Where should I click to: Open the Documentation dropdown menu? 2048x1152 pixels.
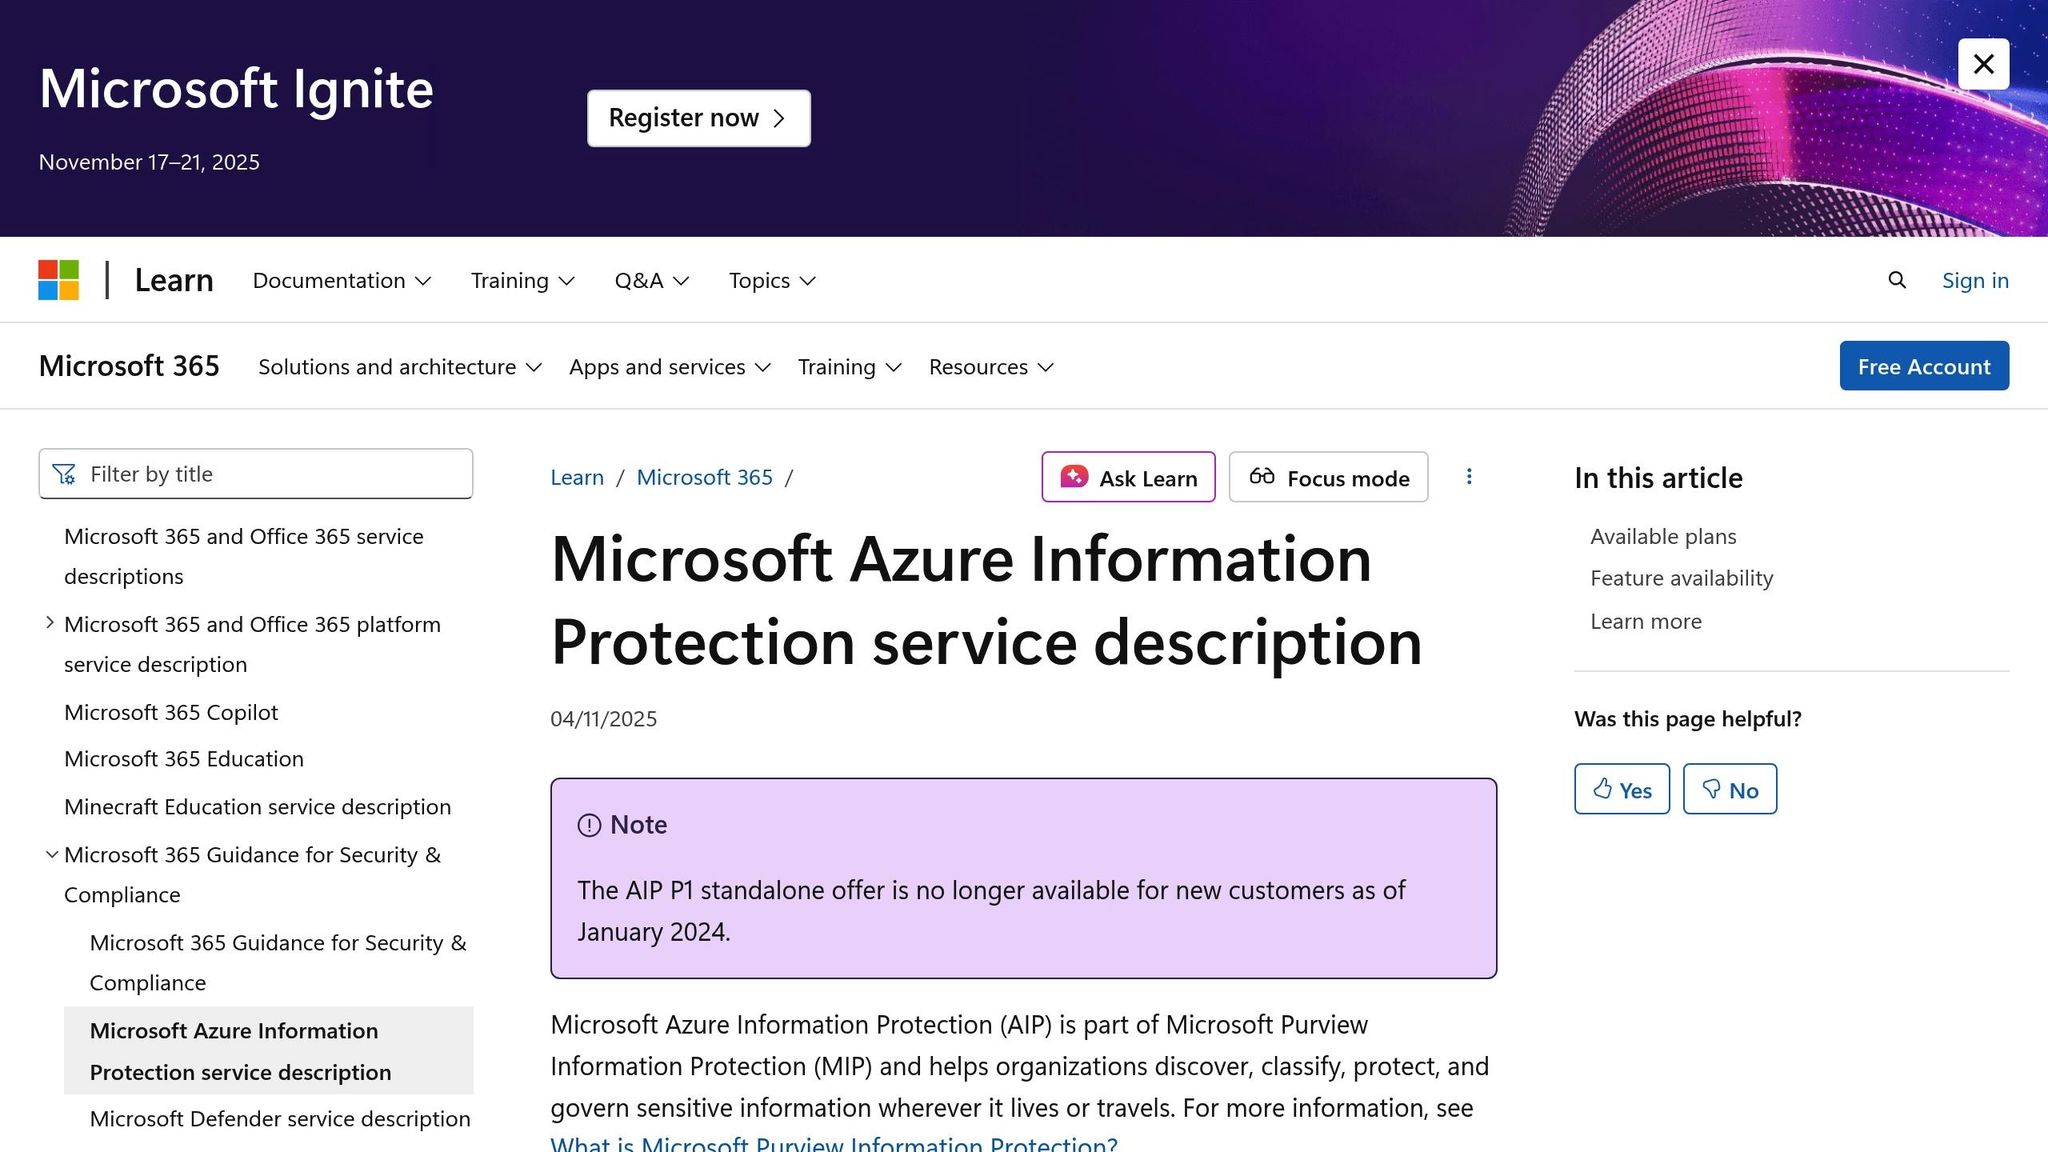(x=341, y=280)
